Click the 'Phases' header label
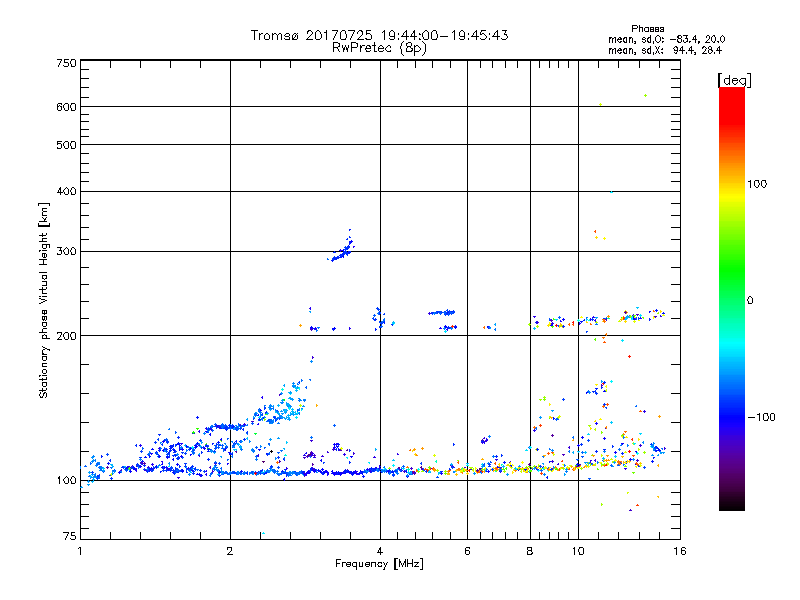The image size is (800, 600). [647, 29]
